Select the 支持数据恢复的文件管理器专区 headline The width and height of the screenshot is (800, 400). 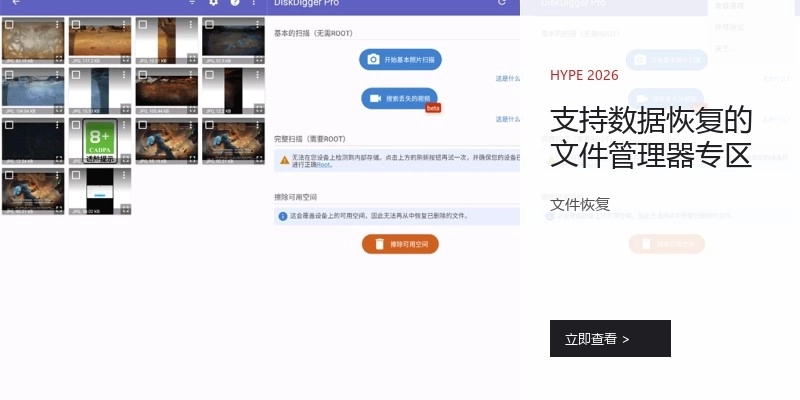pyautogui.click(x=651, y=137)
